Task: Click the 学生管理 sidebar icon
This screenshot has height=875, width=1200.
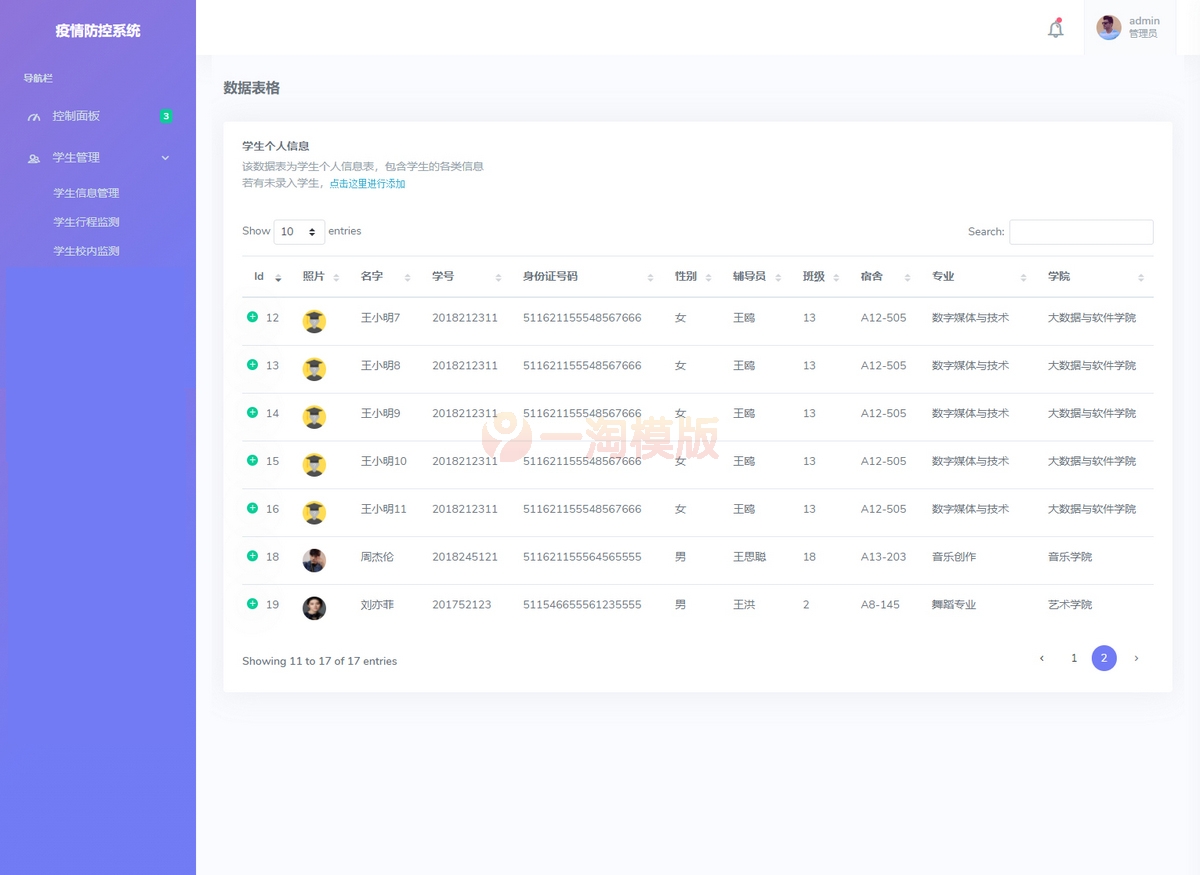Action: coord(34,157)
